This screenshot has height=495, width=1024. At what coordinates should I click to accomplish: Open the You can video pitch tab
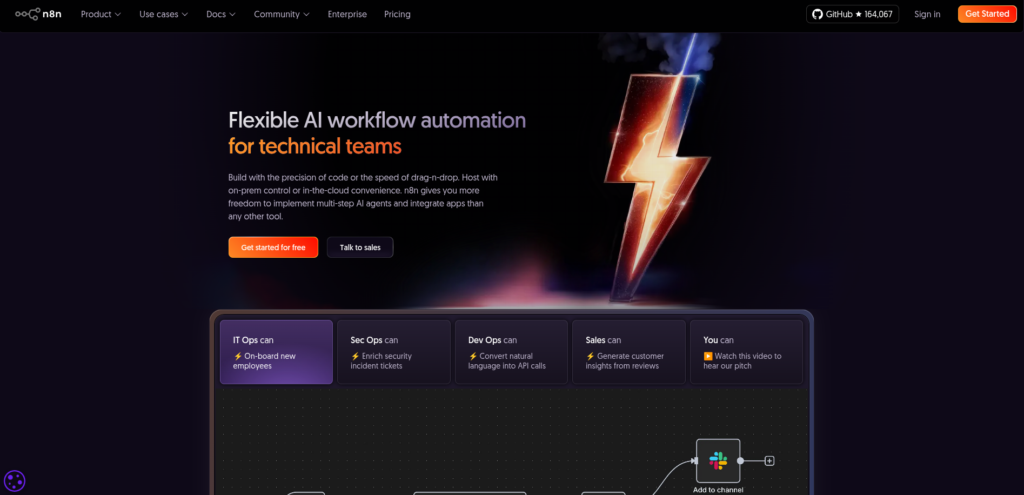pos(746,352)
